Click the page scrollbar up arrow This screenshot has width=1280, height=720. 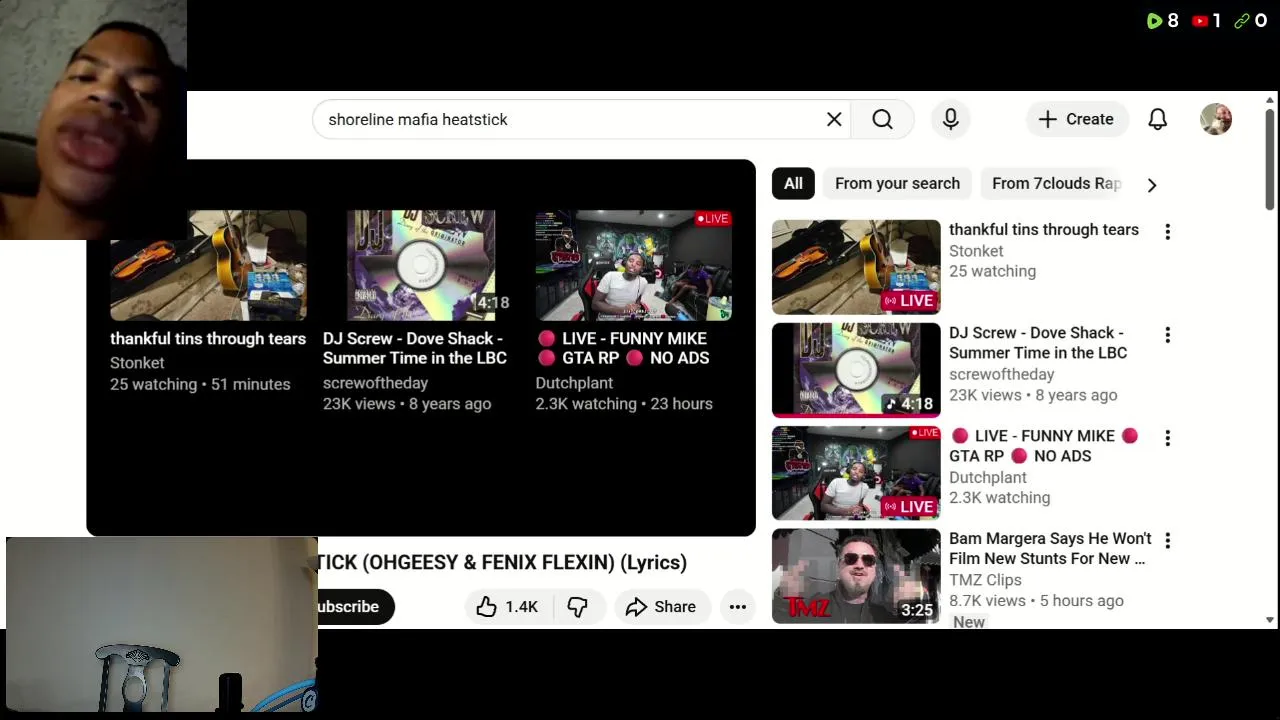click(1270, 99)
